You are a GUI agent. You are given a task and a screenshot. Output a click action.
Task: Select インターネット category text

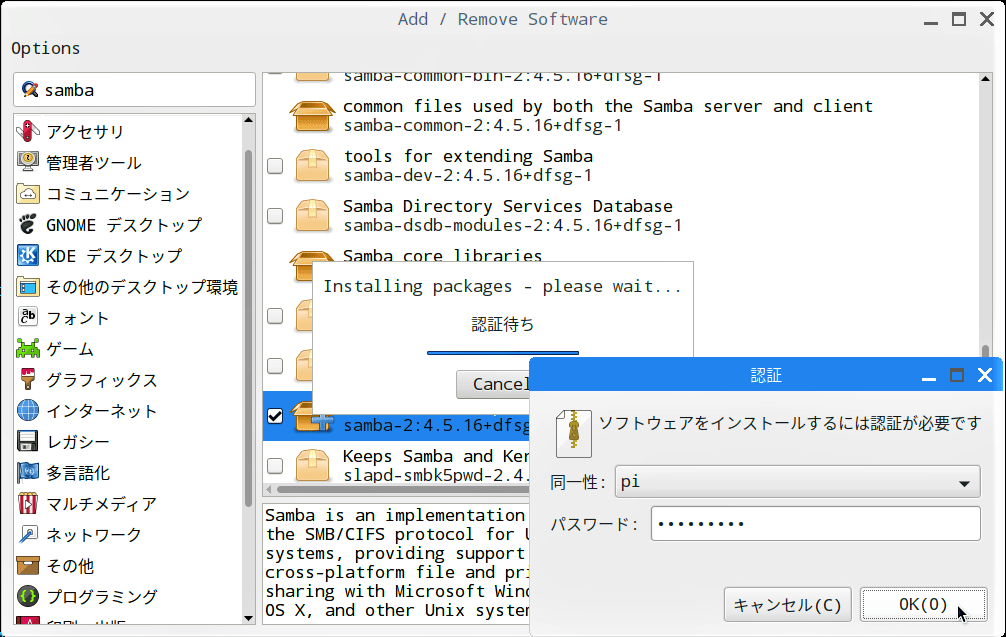point(101,411)
